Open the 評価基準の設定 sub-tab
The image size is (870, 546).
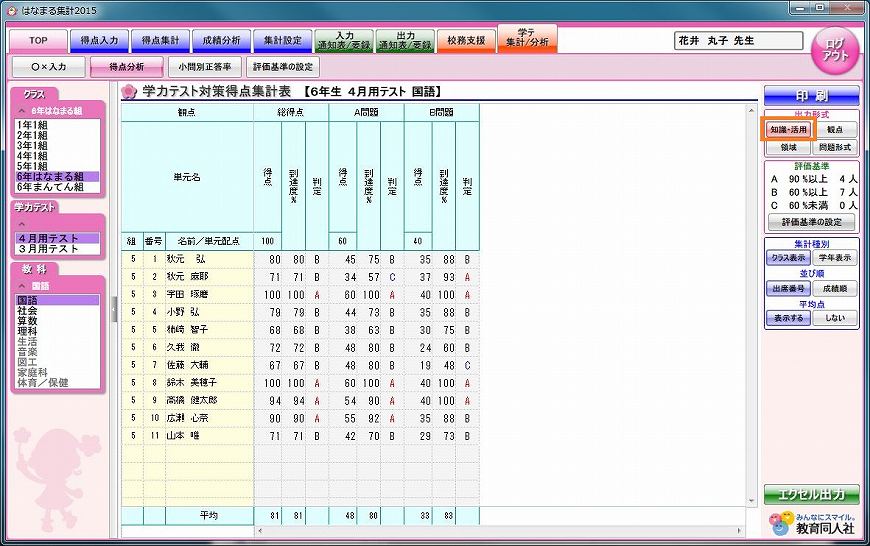(282, 67)
